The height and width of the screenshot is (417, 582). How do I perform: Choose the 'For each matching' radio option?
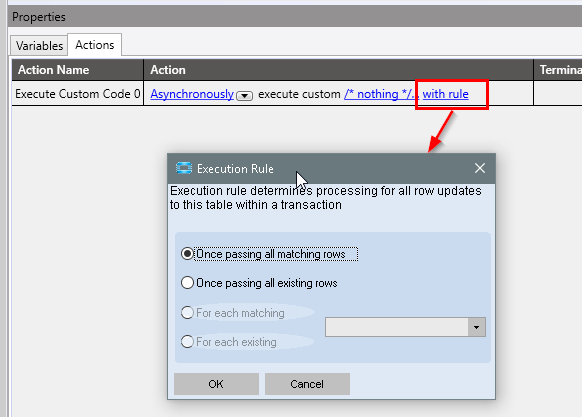point(187,313)
